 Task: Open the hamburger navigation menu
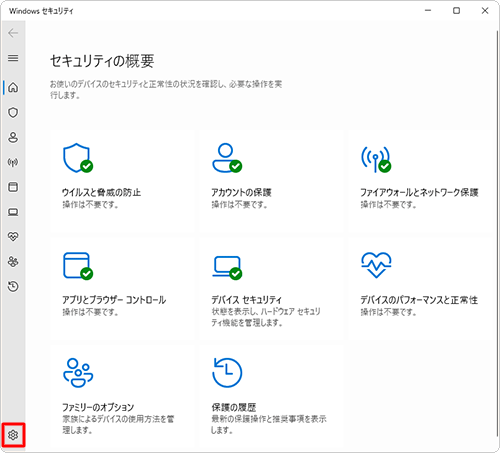pos(13,58)
